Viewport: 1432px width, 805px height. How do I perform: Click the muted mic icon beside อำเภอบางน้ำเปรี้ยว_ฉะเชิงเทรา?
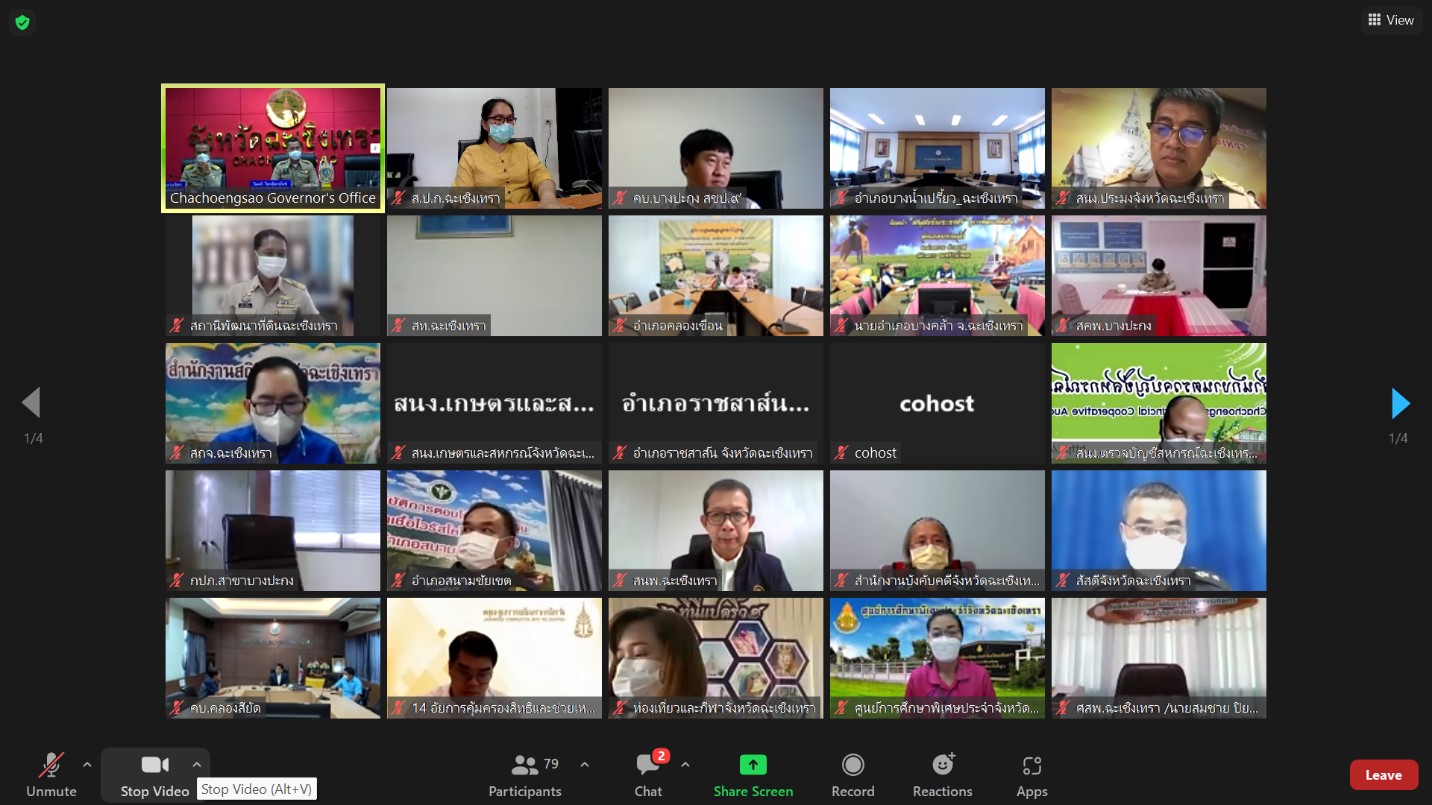[x=842, y=198]
